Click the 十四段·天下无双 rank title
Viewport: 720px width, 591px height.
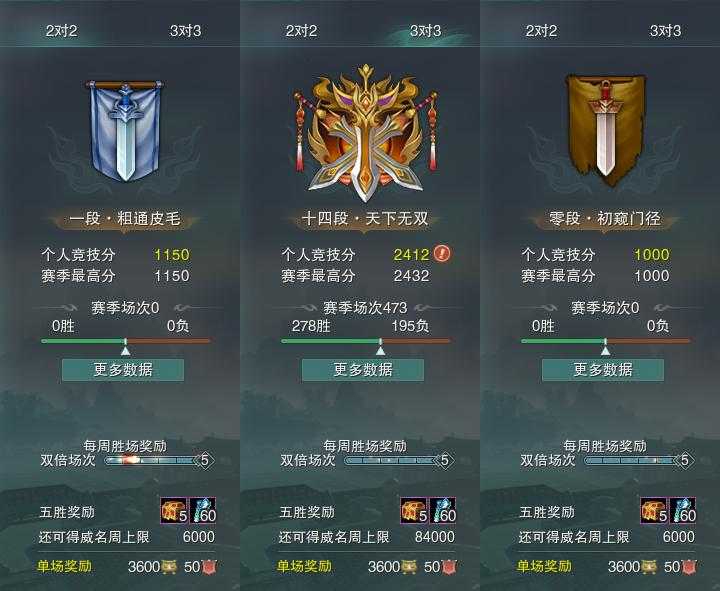point(365,219)
